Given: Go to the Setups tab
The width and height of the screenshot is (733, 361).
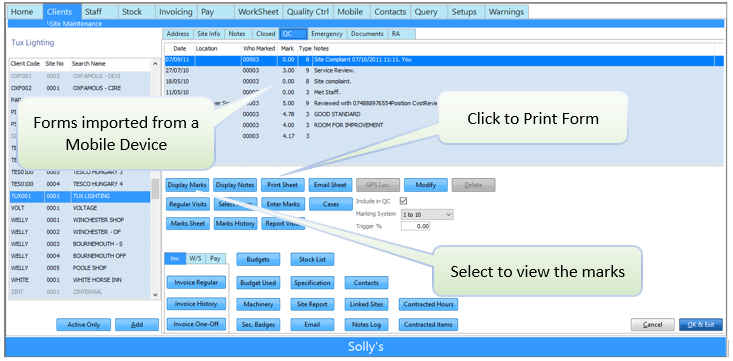Looking at the screenshot, I should (466, 12).
